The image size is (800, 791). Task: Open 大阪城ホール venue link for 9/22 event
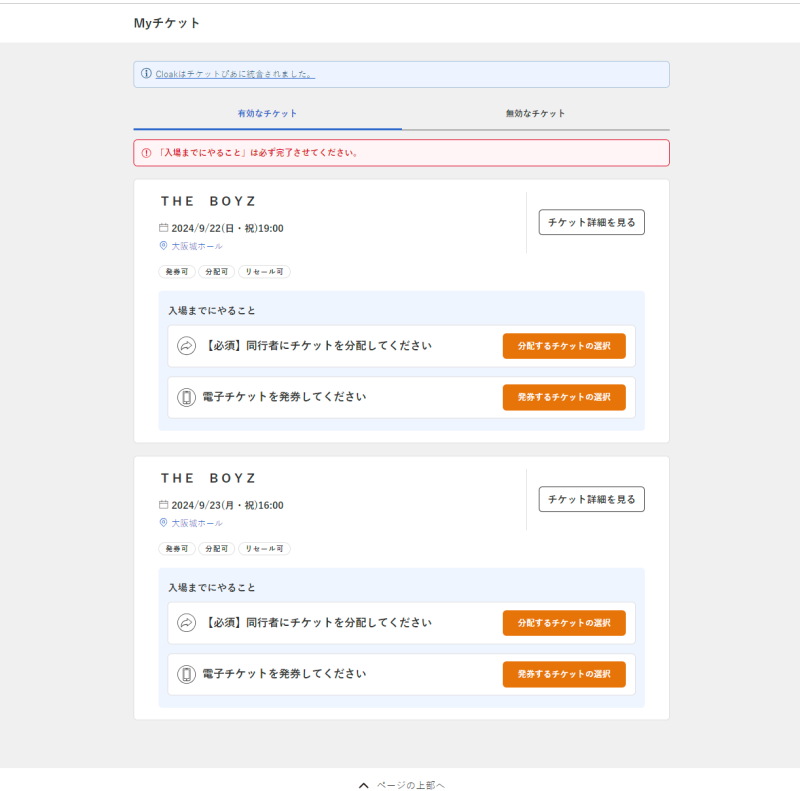point(197,246)
